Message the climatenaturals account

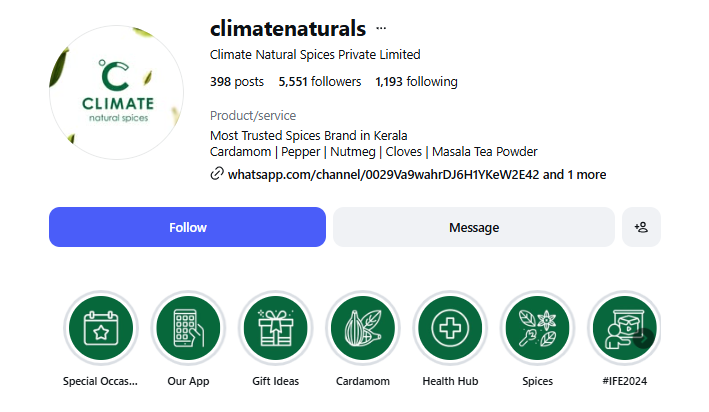pyautogui.click(x=473, y=227)
